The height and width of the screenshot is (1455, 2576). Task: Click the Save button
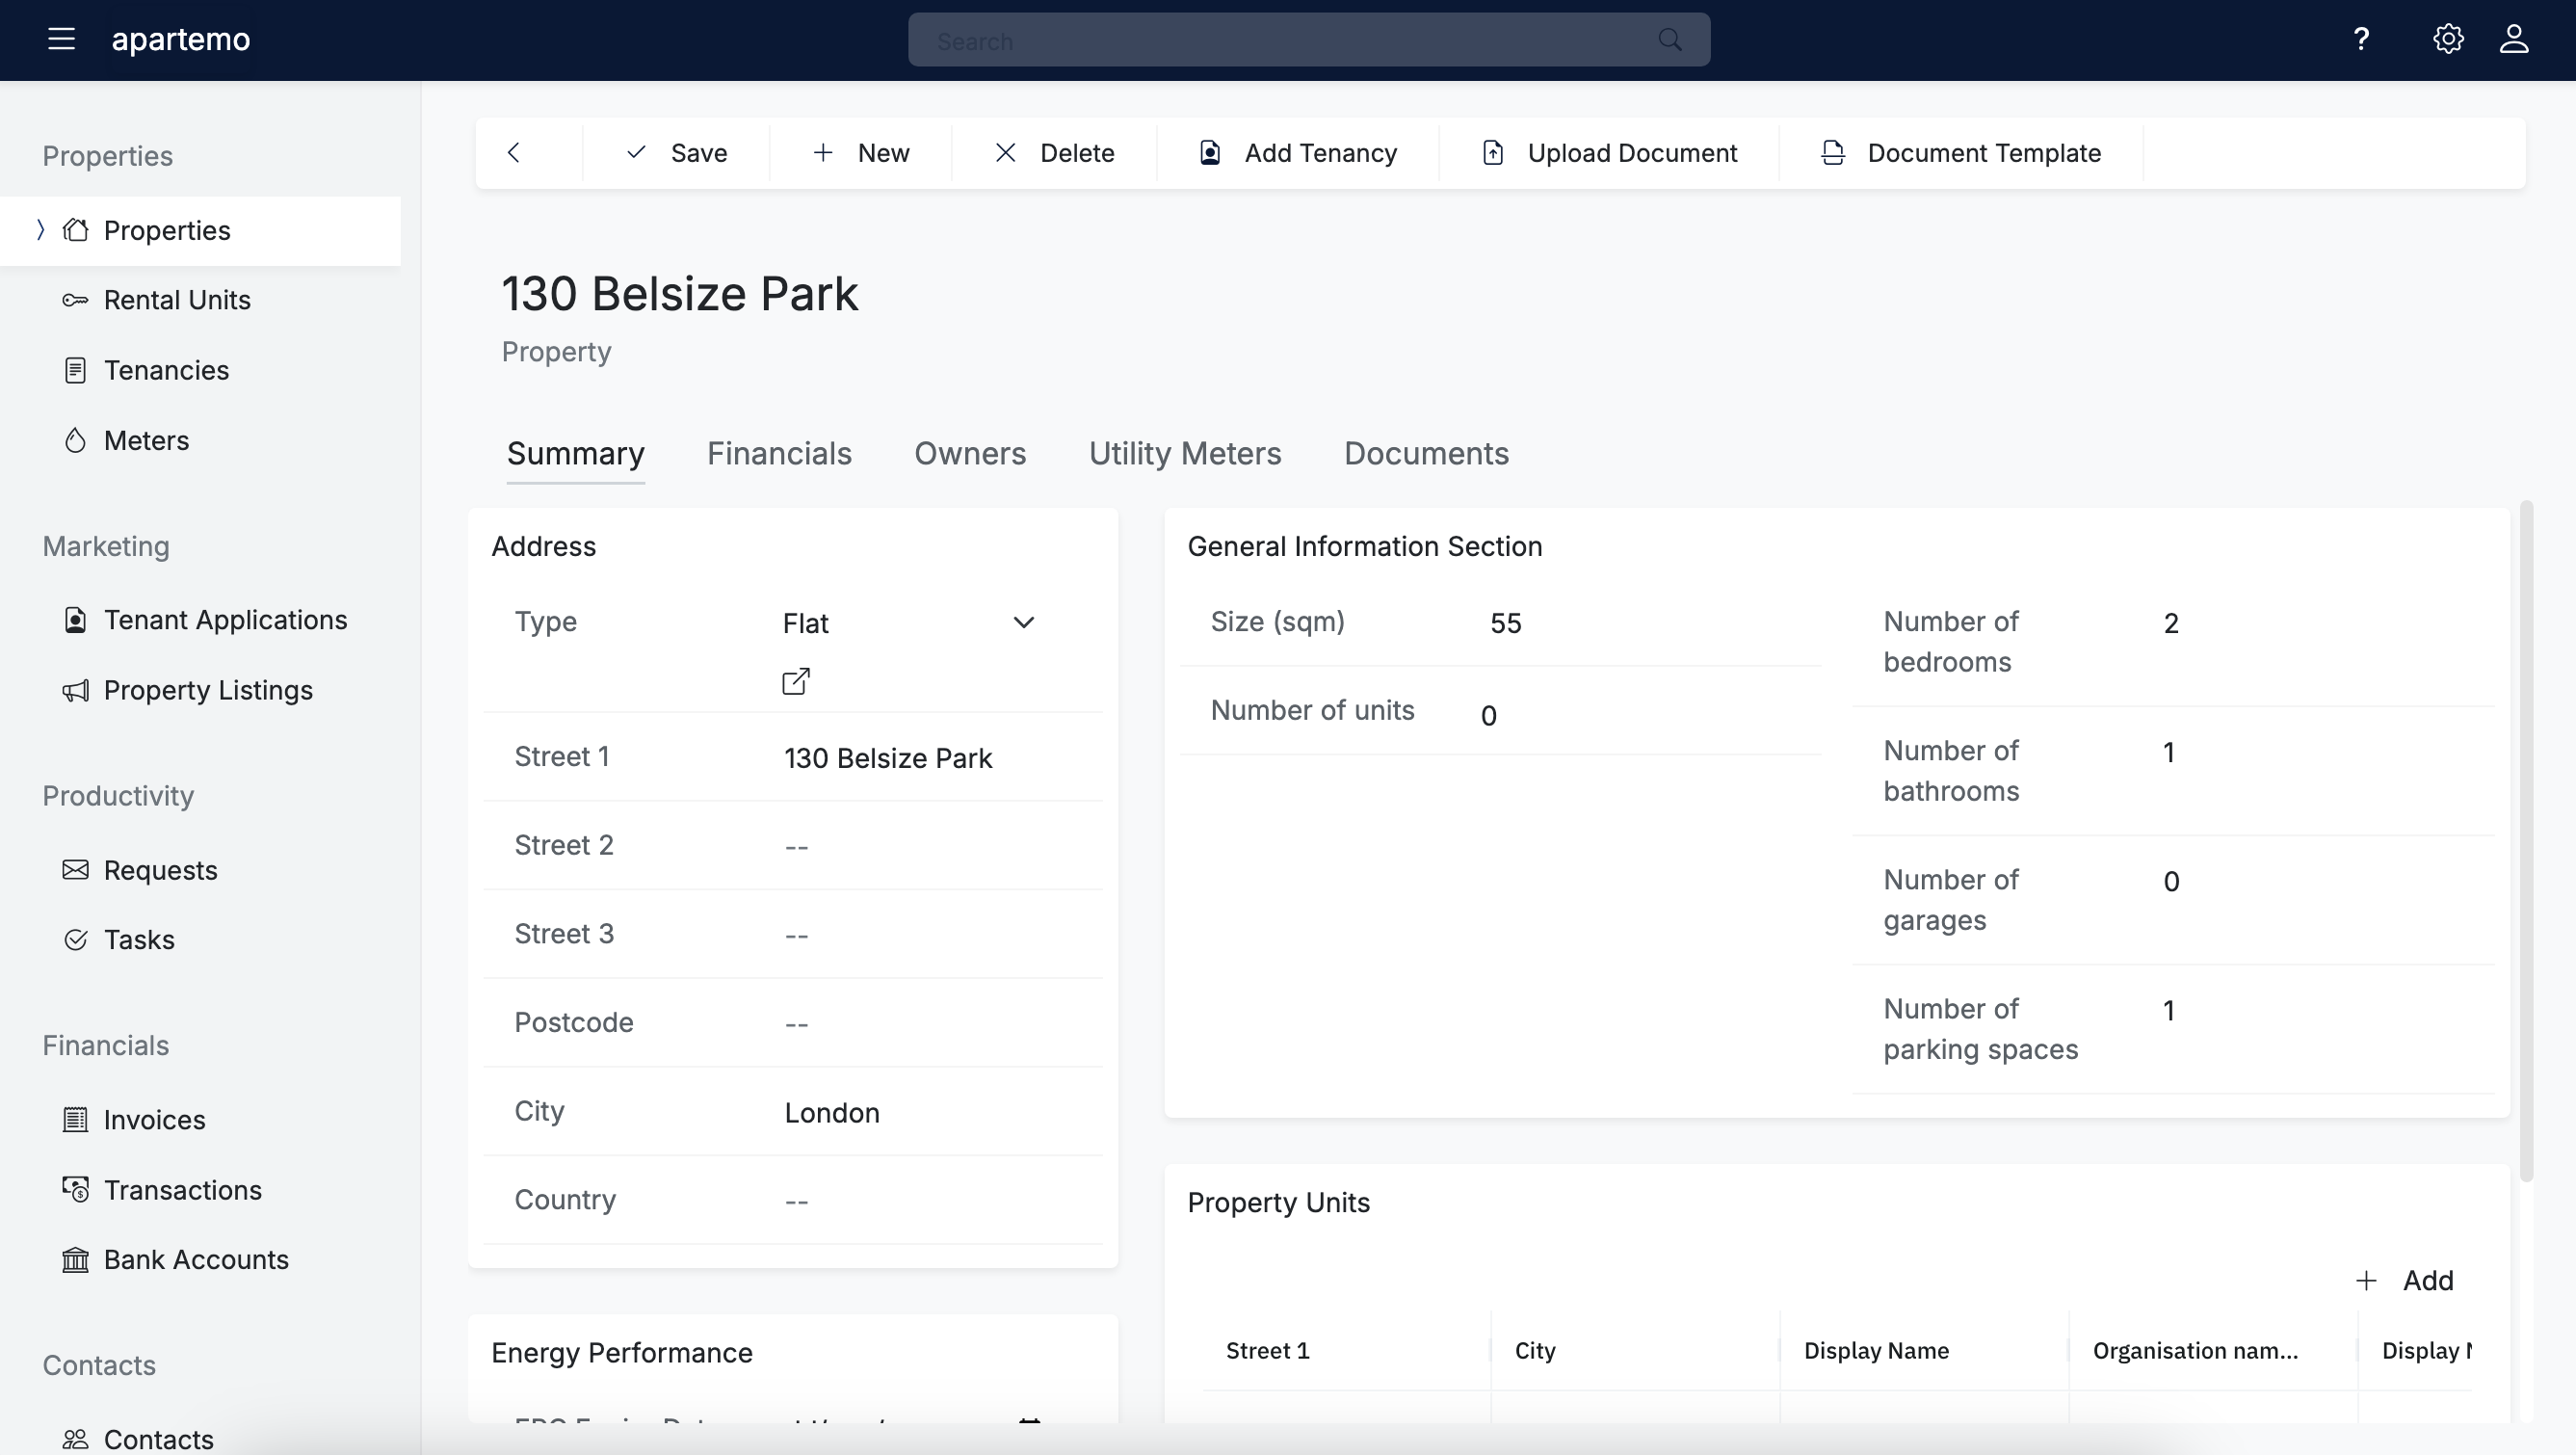tap(677, 152)
